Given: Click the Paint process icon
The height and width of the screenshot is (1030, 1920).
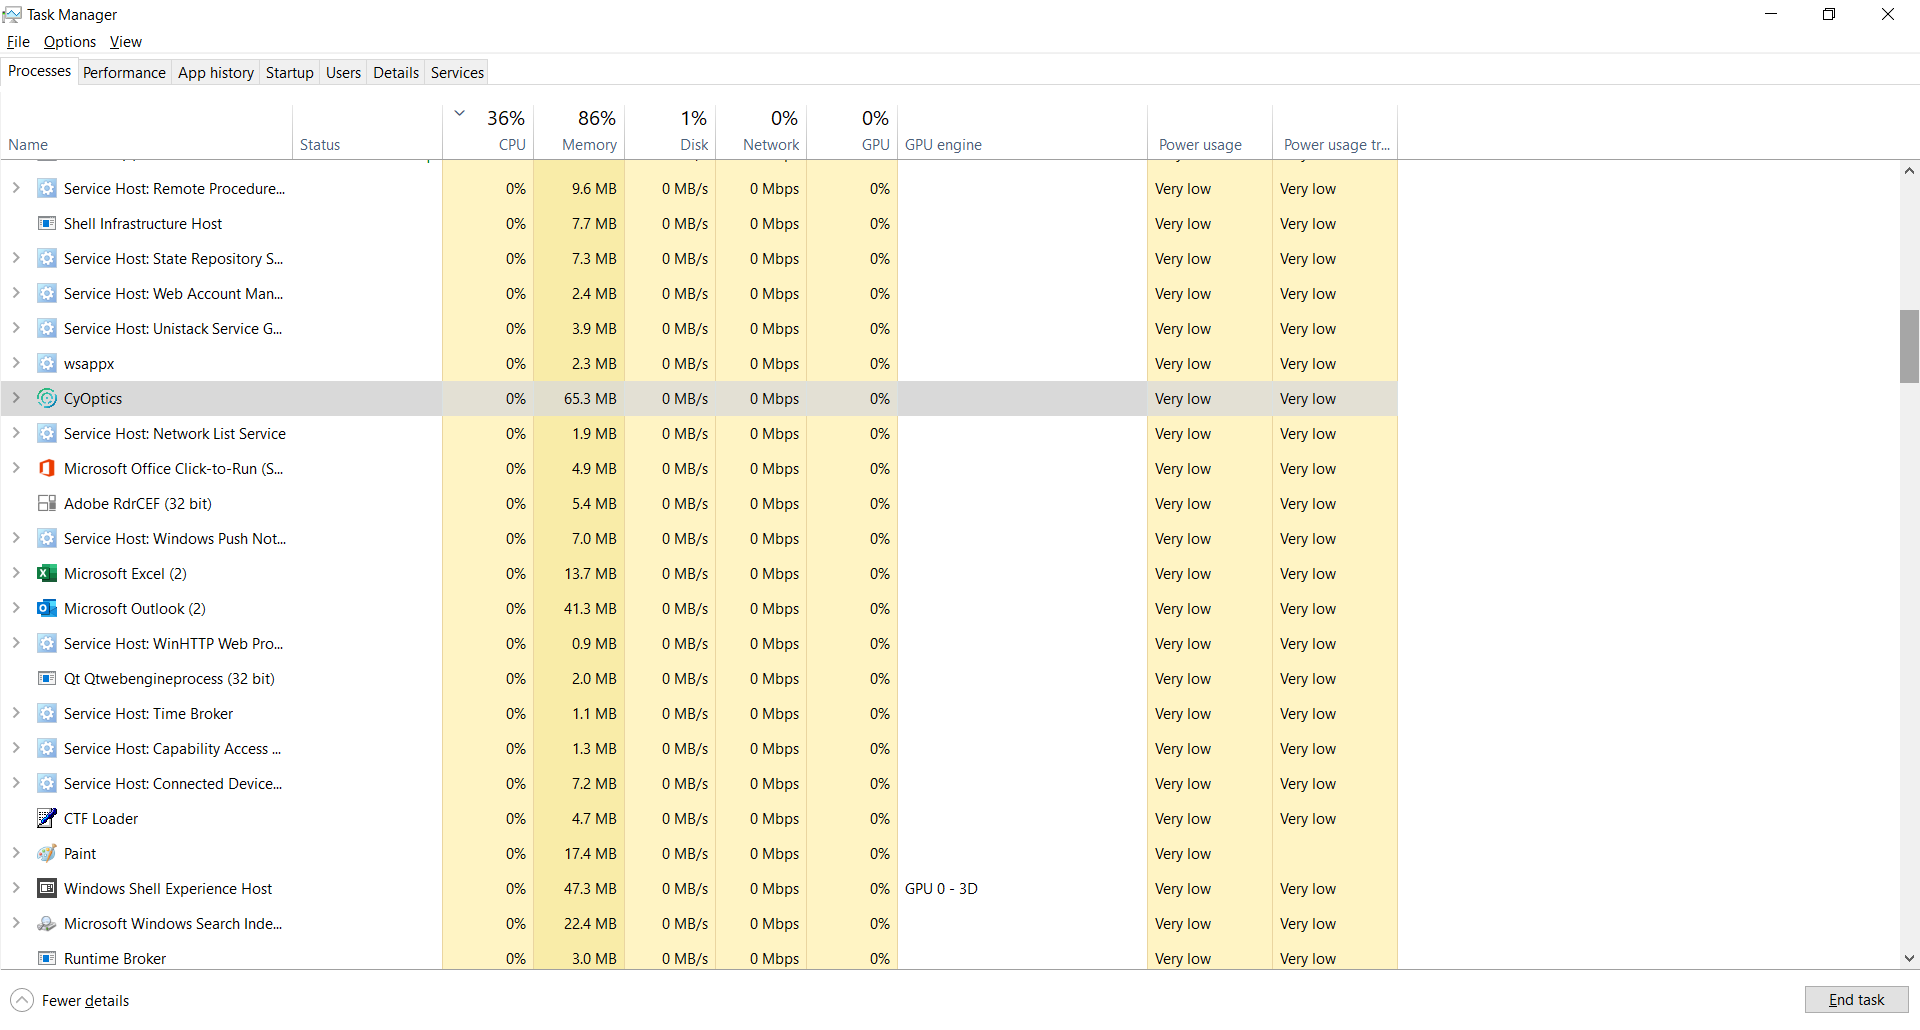Looking at the screenshot, I should [x=47, y=853].
